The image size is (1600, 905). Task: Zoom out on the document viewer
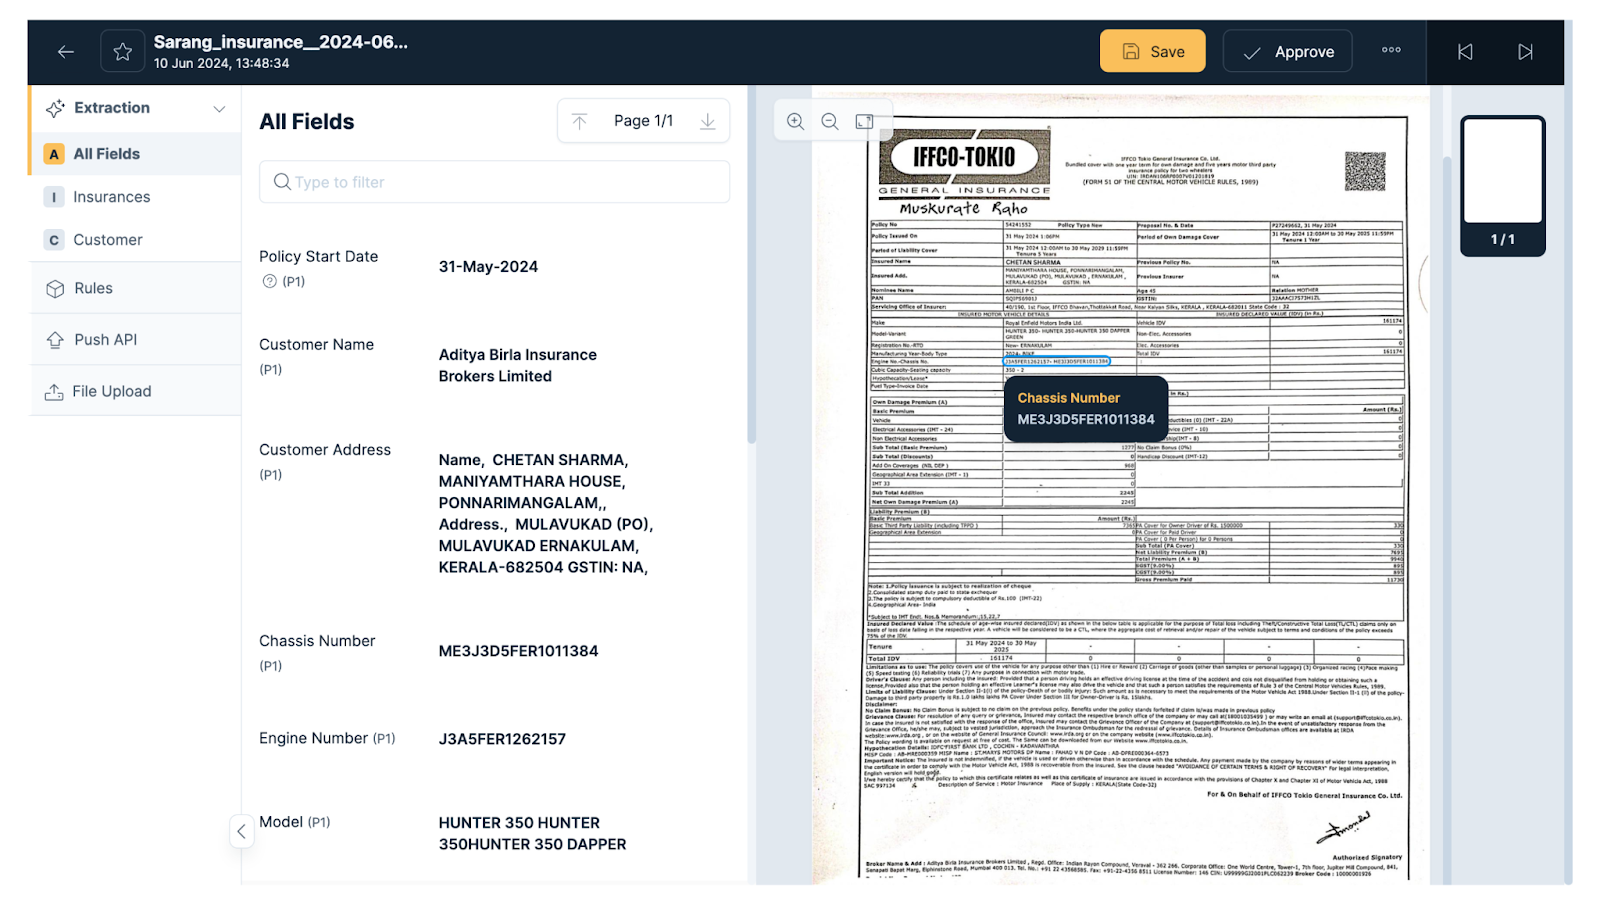(830, 121)
